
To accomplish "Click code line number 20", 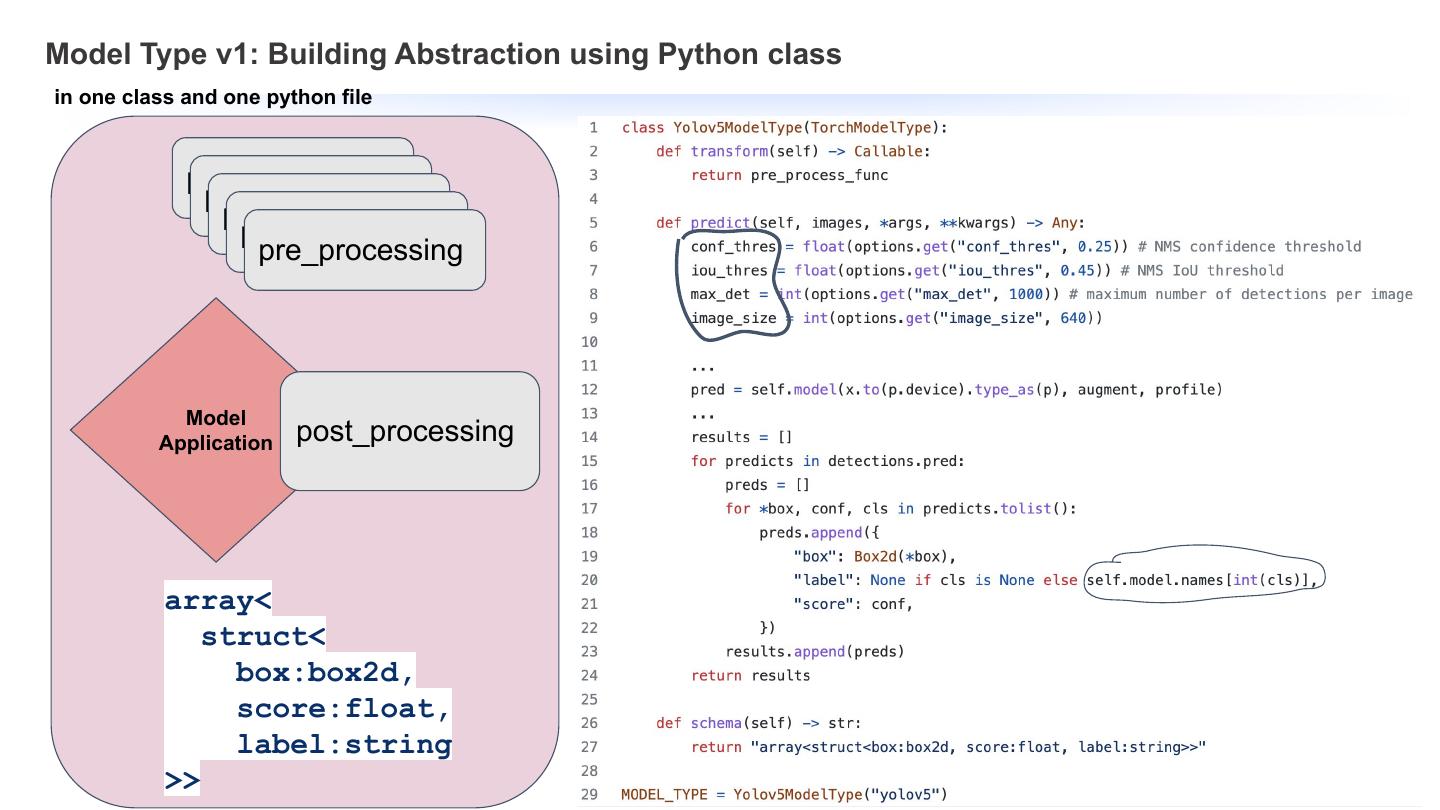I will pyautogui.click(x=590, y=580).
